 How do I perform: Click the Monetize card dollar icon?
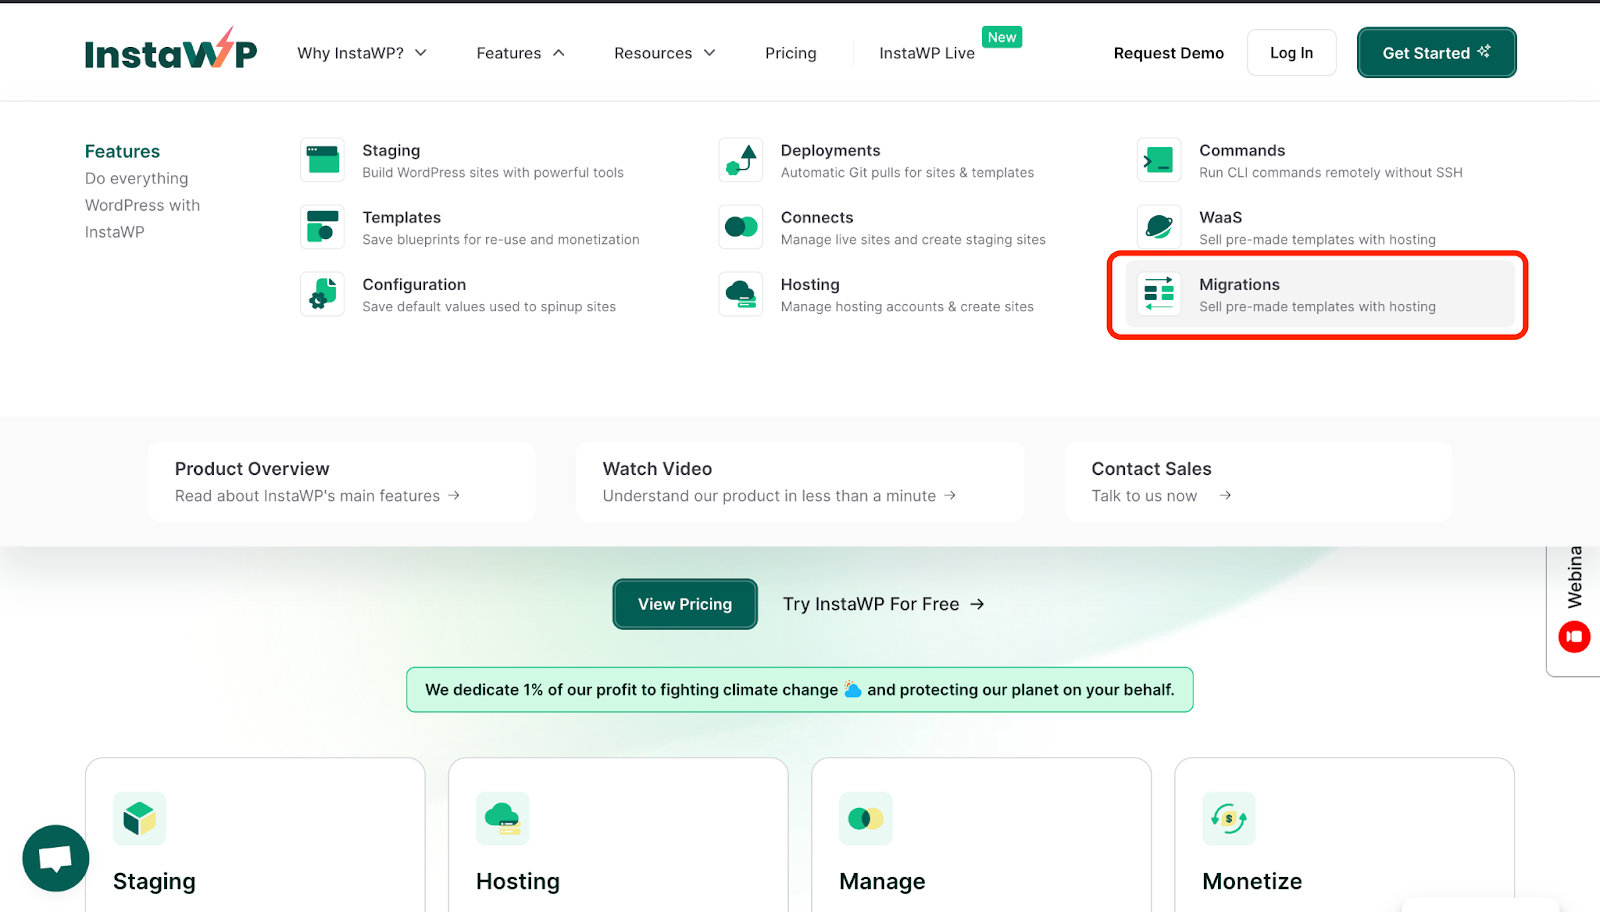[x=1229, y=819]
